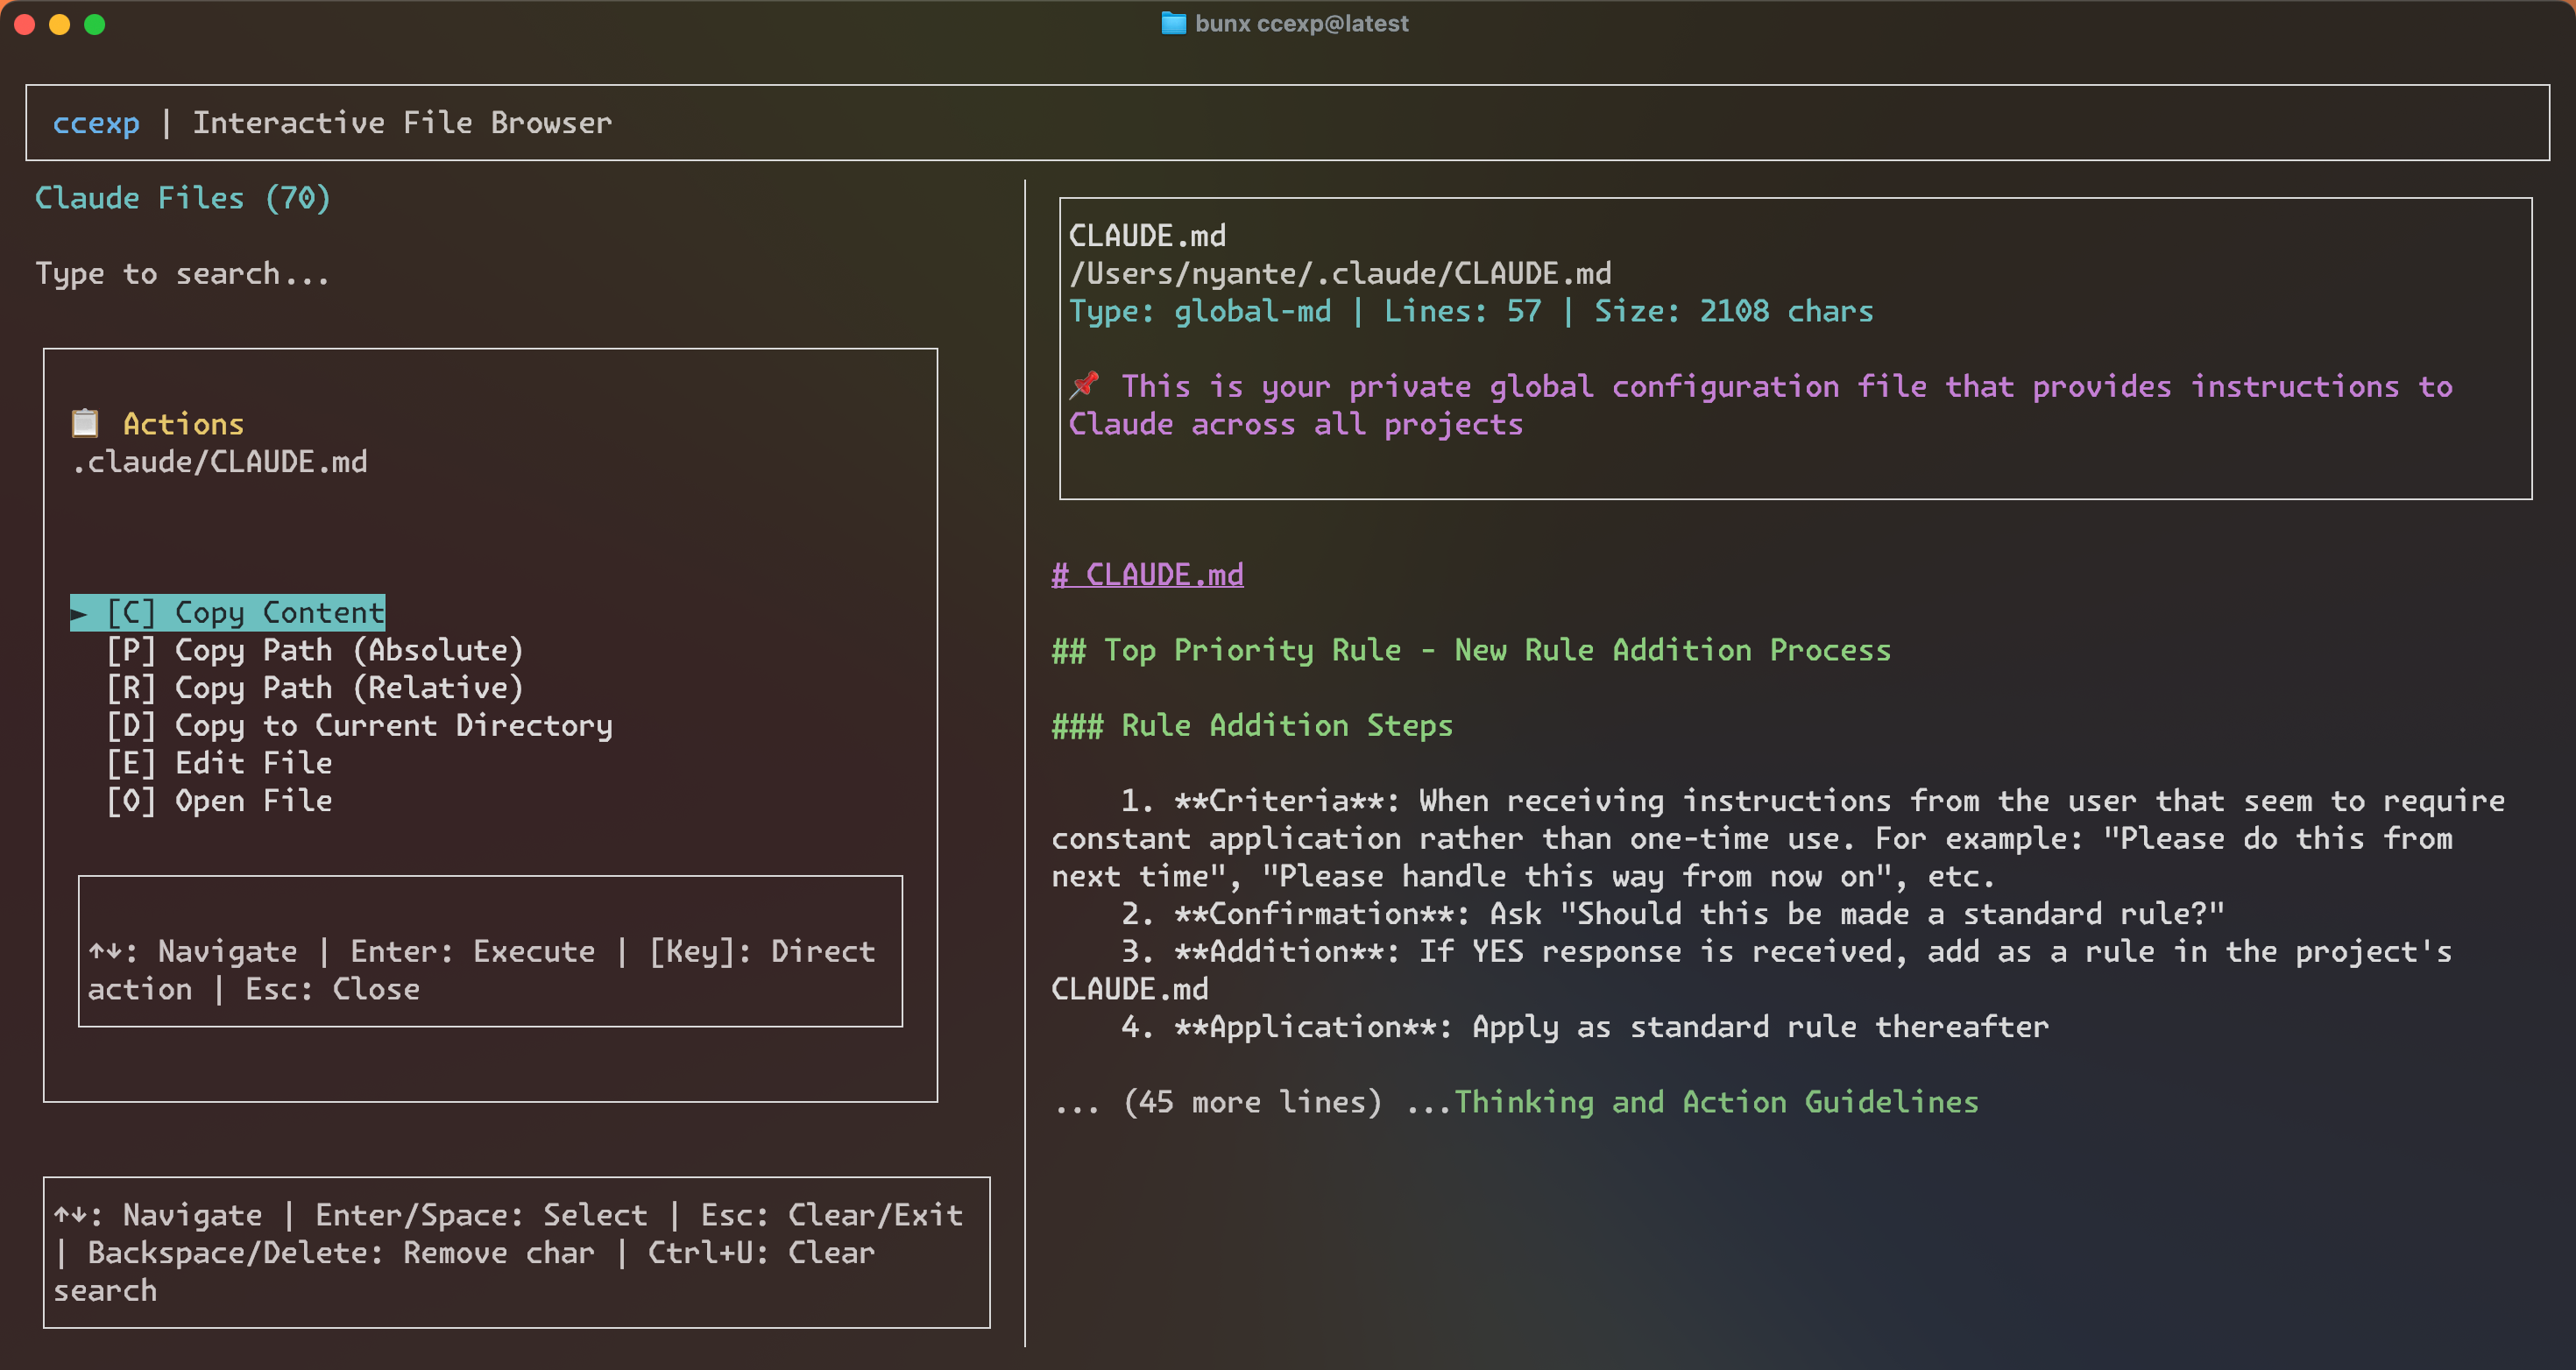Screen dimensions: 2576x1370
Task: Click the Top Priority Rule heading
Action: click(1471, 650)
